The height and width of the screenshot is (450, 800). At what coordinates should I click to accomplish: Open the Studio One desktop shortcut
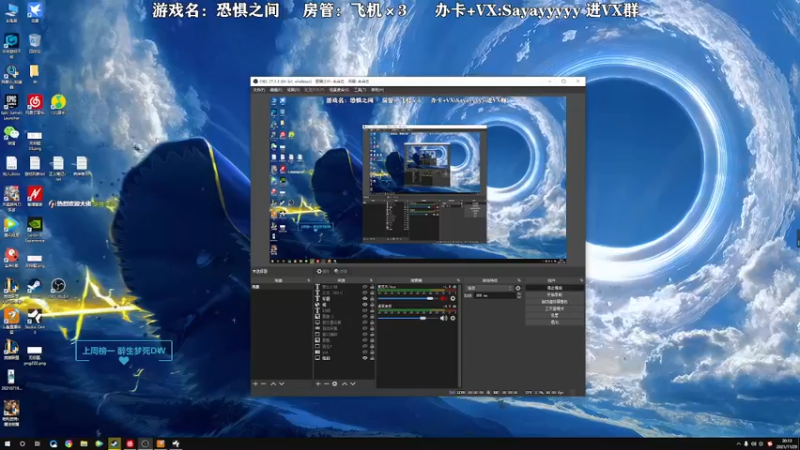[34, 320]
